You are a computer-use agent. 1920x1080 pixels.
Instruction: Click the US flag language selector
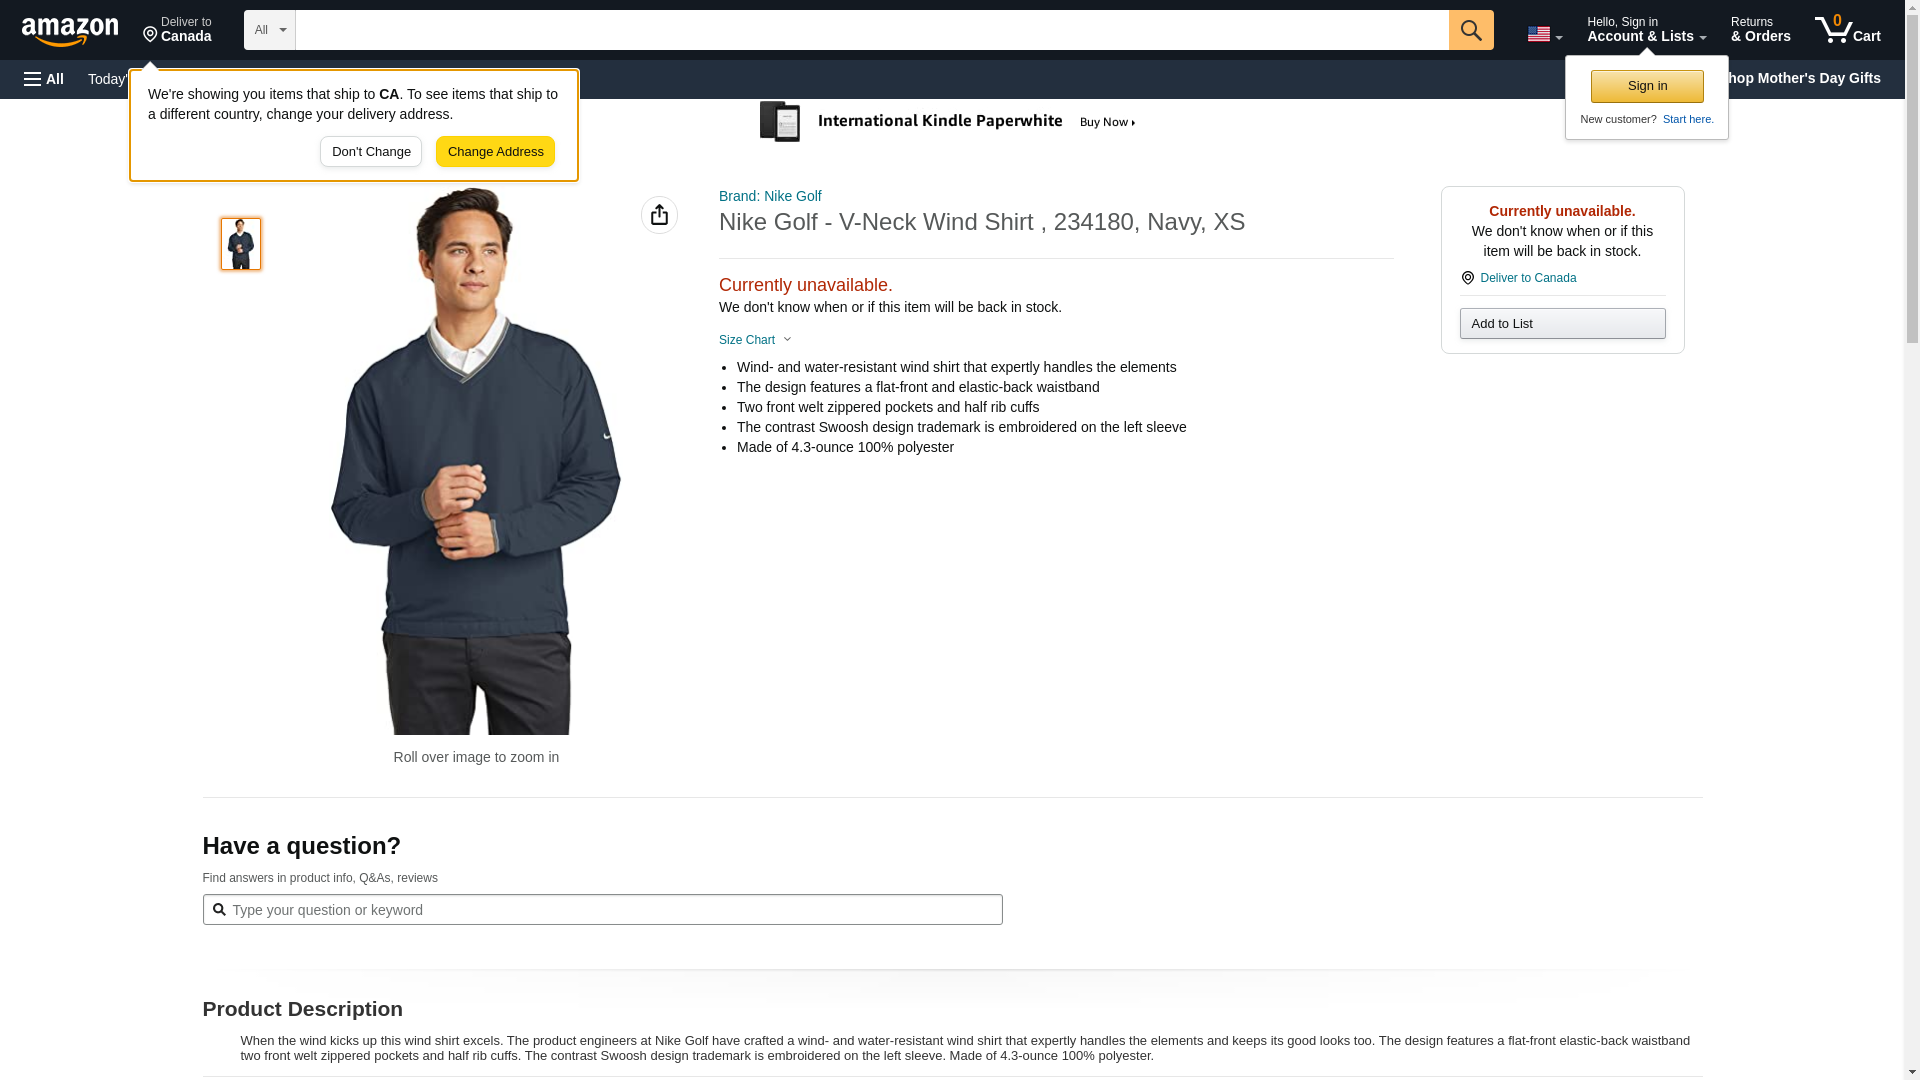click(1544, 34)
